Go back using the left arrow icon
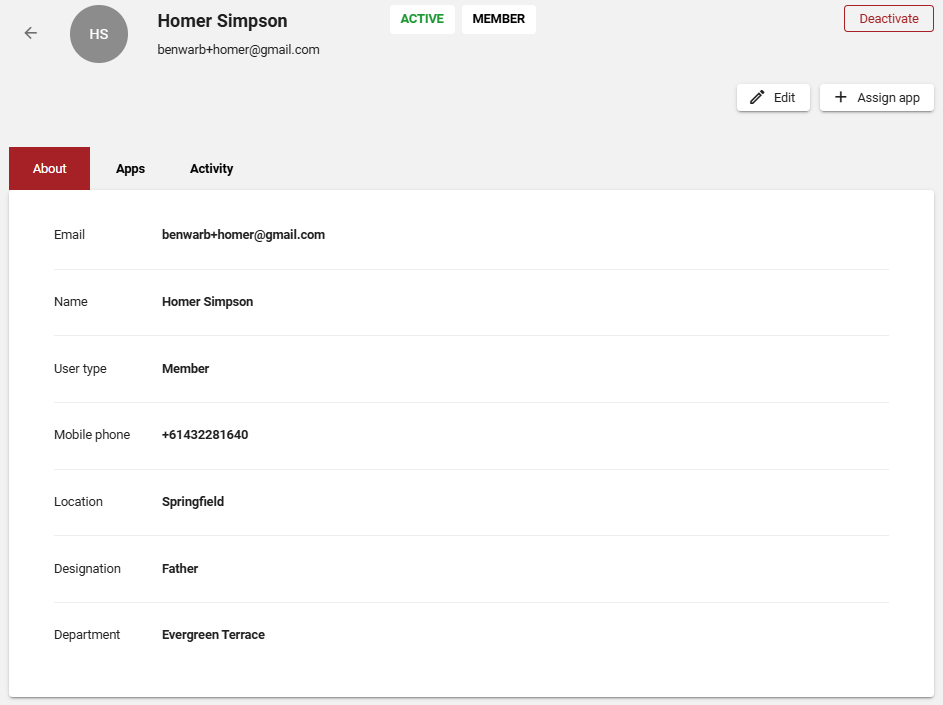 pos(31,33)
